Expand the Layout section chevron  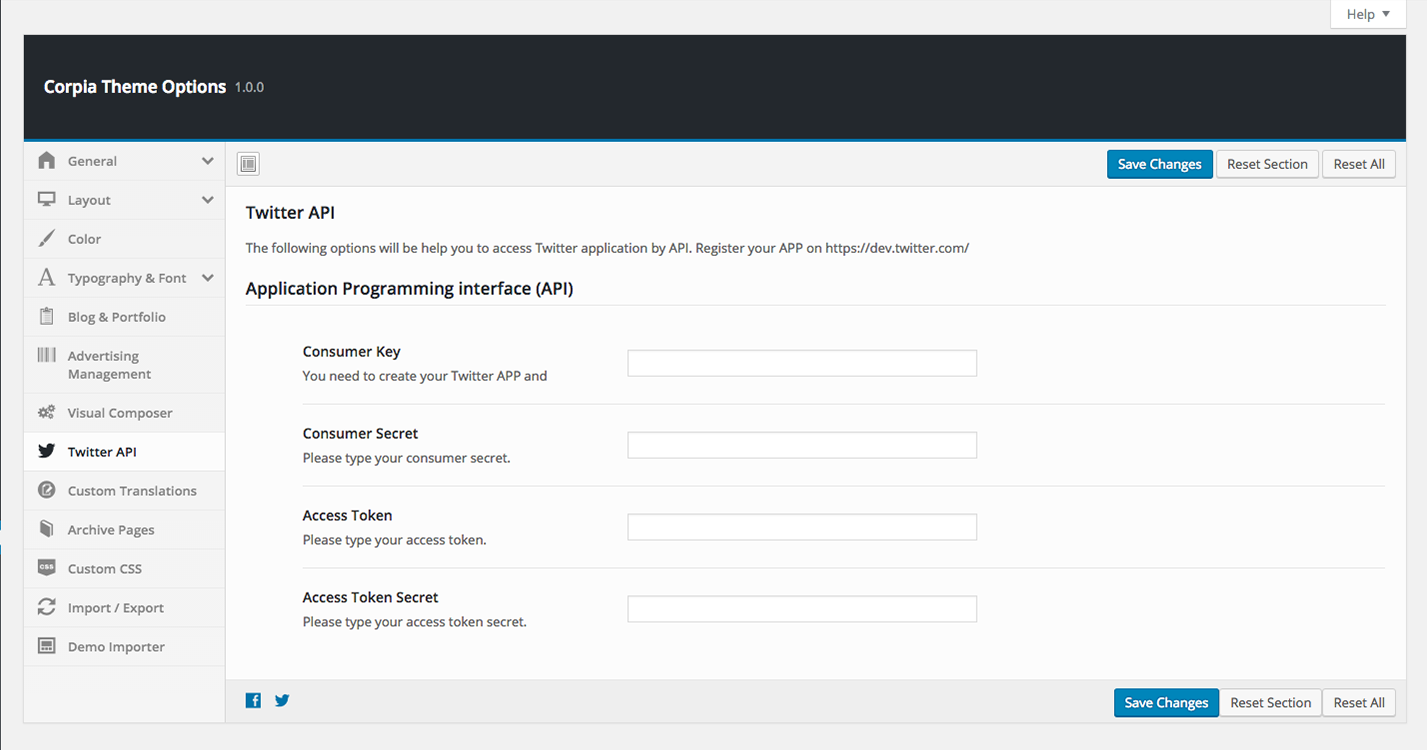207,200
